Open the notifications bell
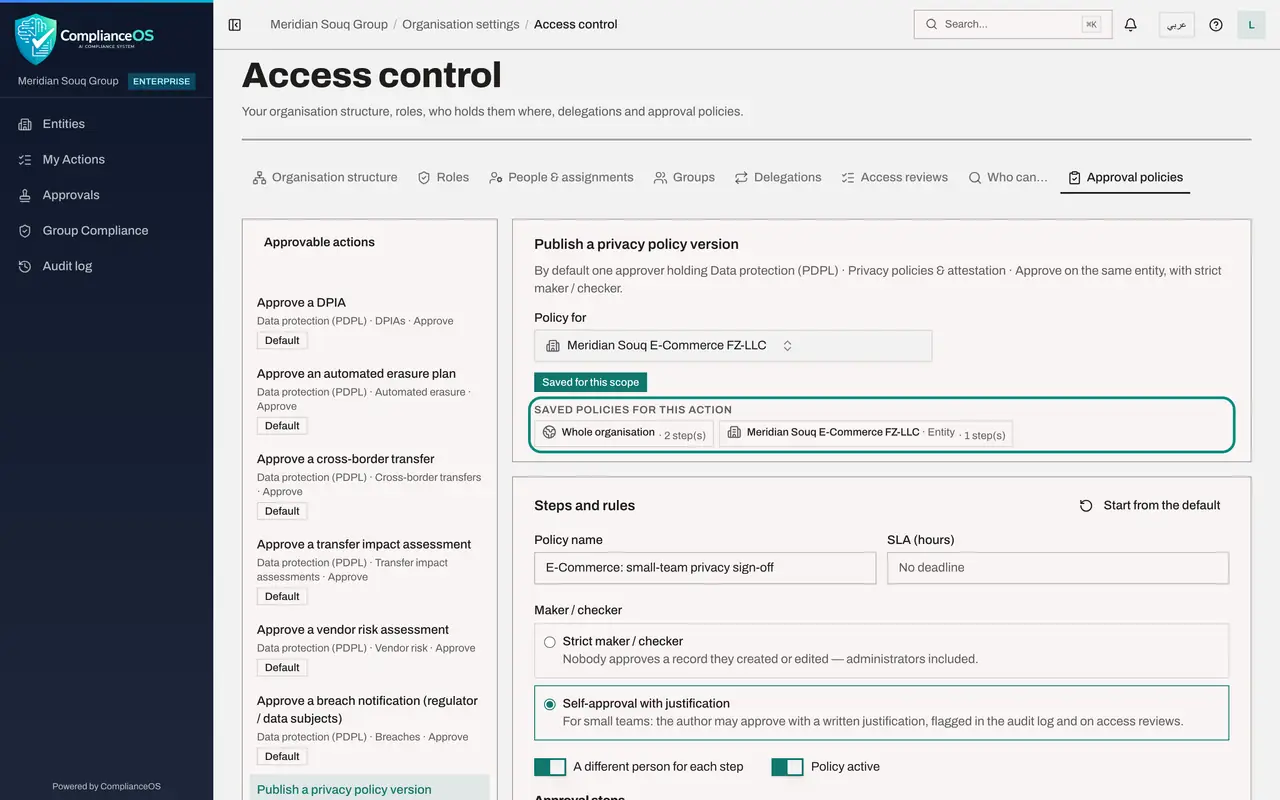Screen dimensions: 1280x800 pyautogui.click(x=1131, y=25)
